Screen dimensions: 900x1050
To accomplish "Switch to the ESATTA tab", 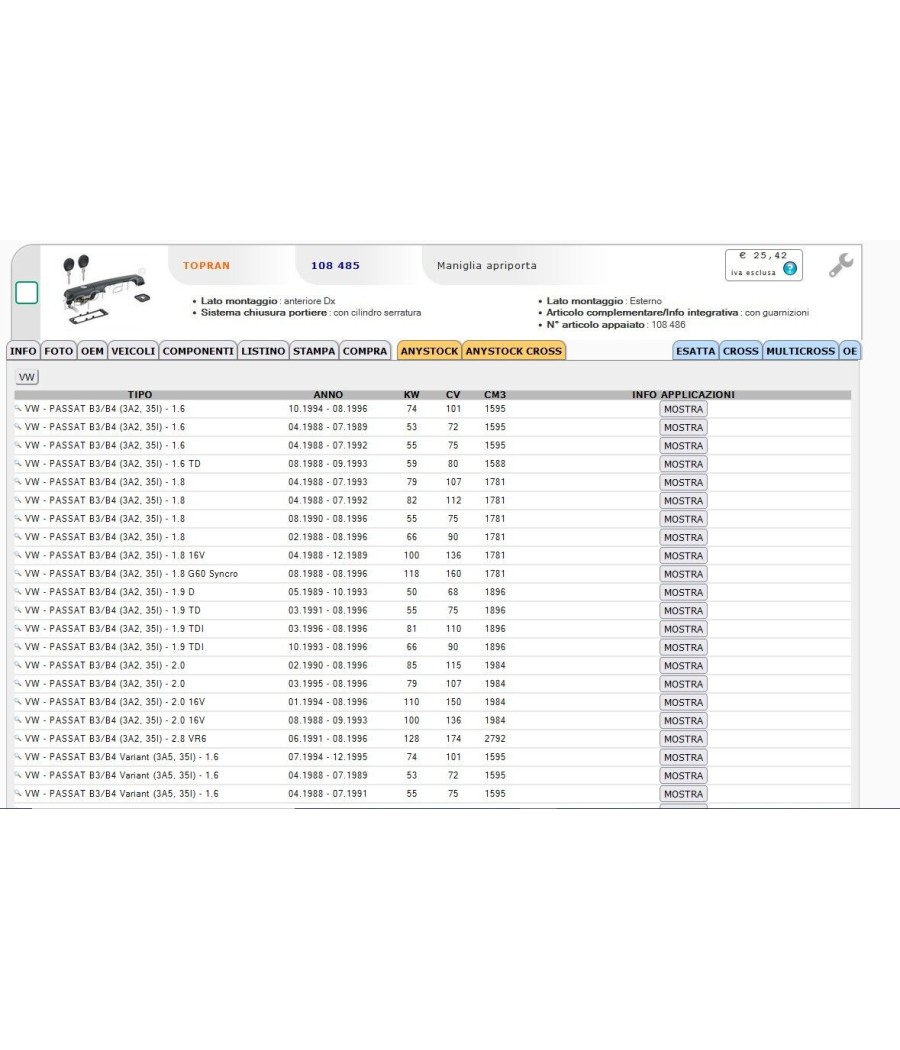I will (x=696, y=351).
